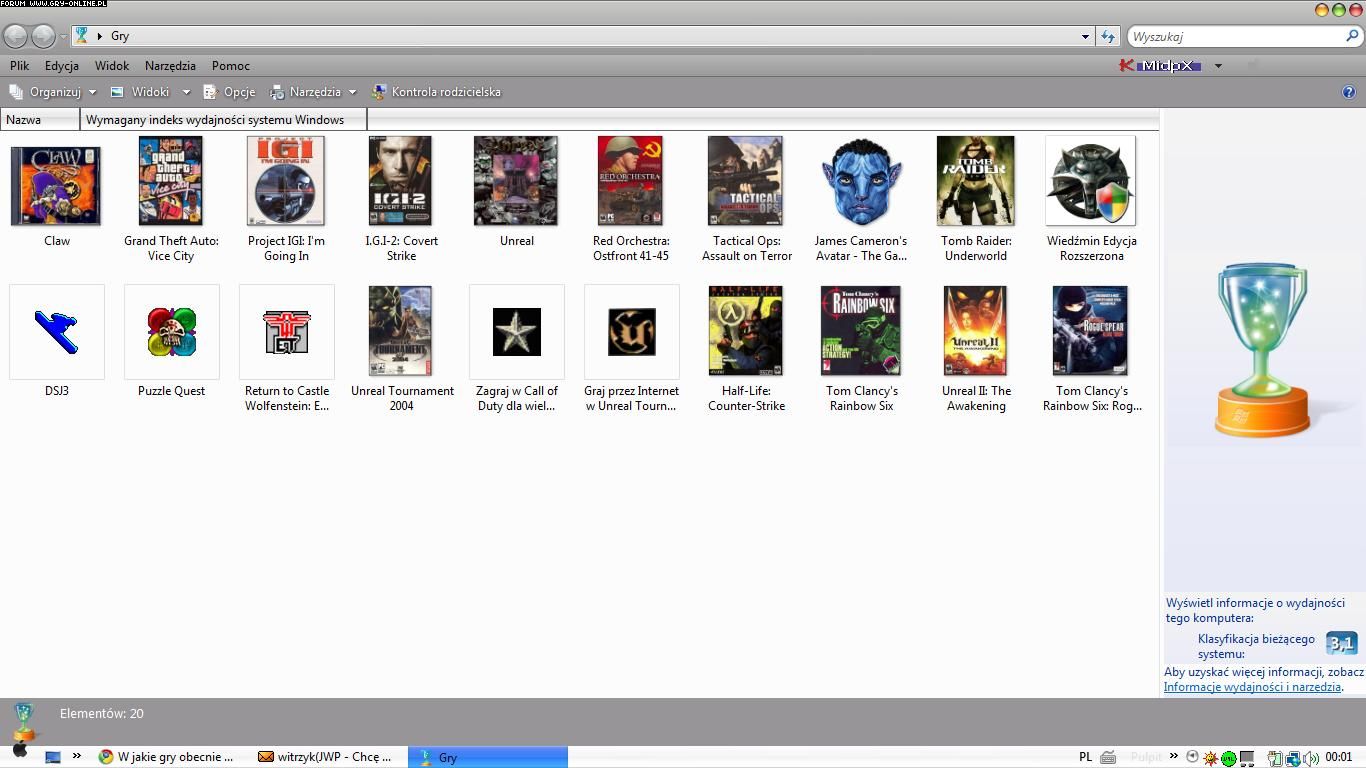Click the Opcje toolbar button

tap(229, 92)
